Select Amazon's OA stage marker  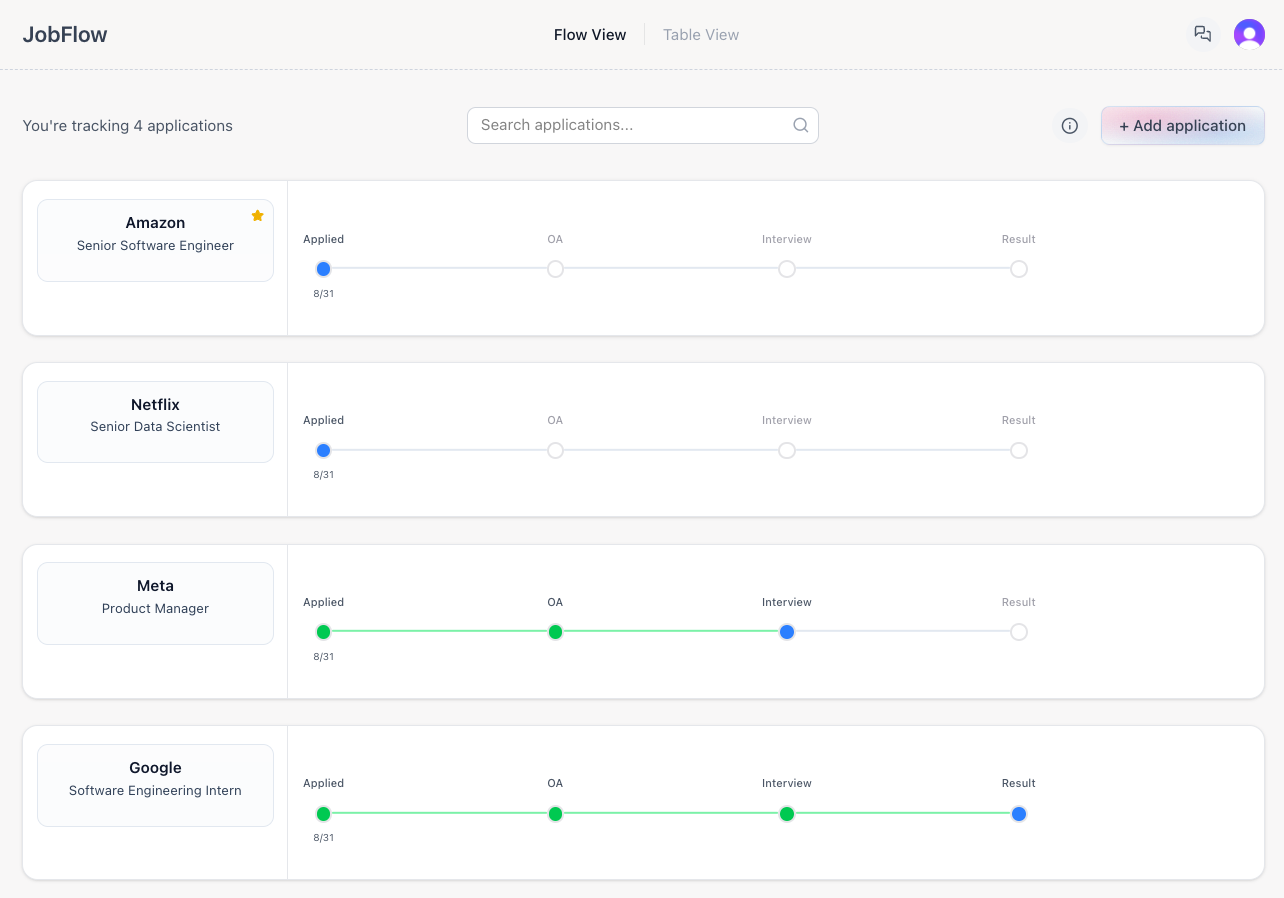(x=555, y=269)
